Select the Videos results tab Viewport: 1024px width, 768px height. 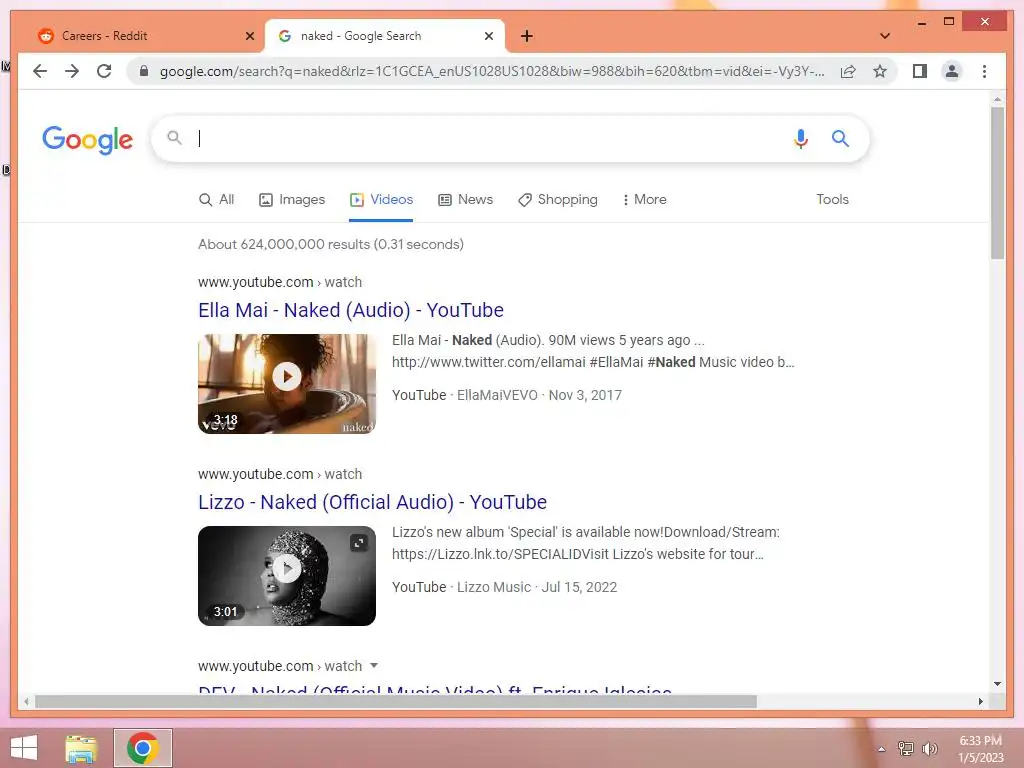(381, 200)
